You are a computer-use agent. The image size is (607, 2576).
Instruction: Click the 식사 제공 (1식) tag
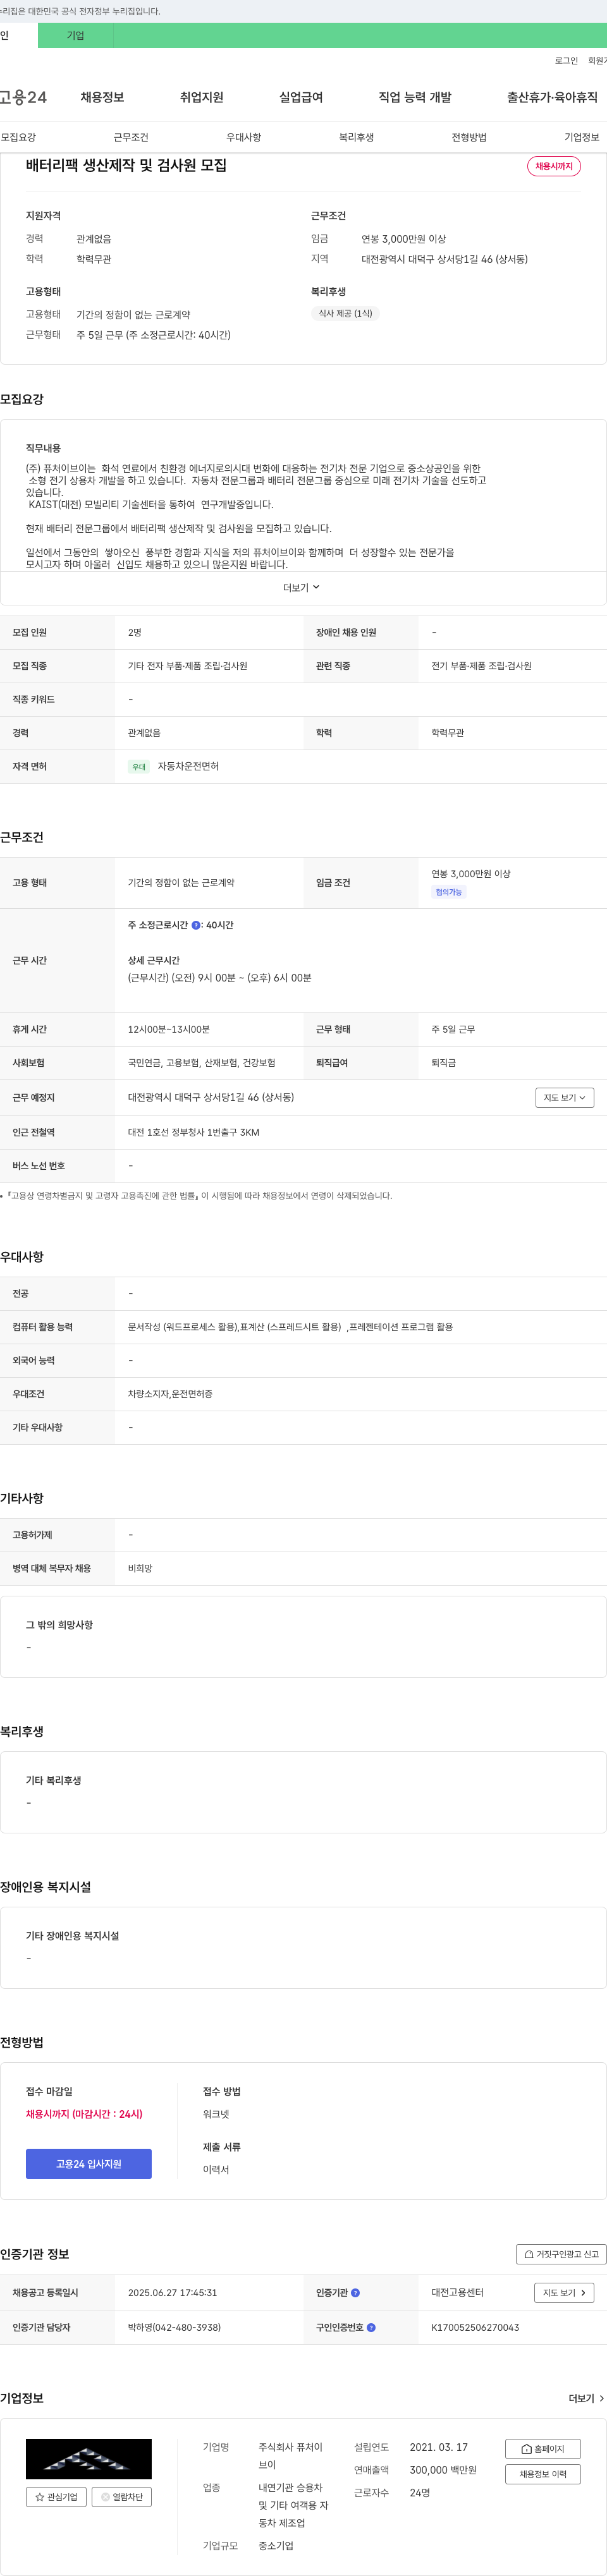coord(345,313)
